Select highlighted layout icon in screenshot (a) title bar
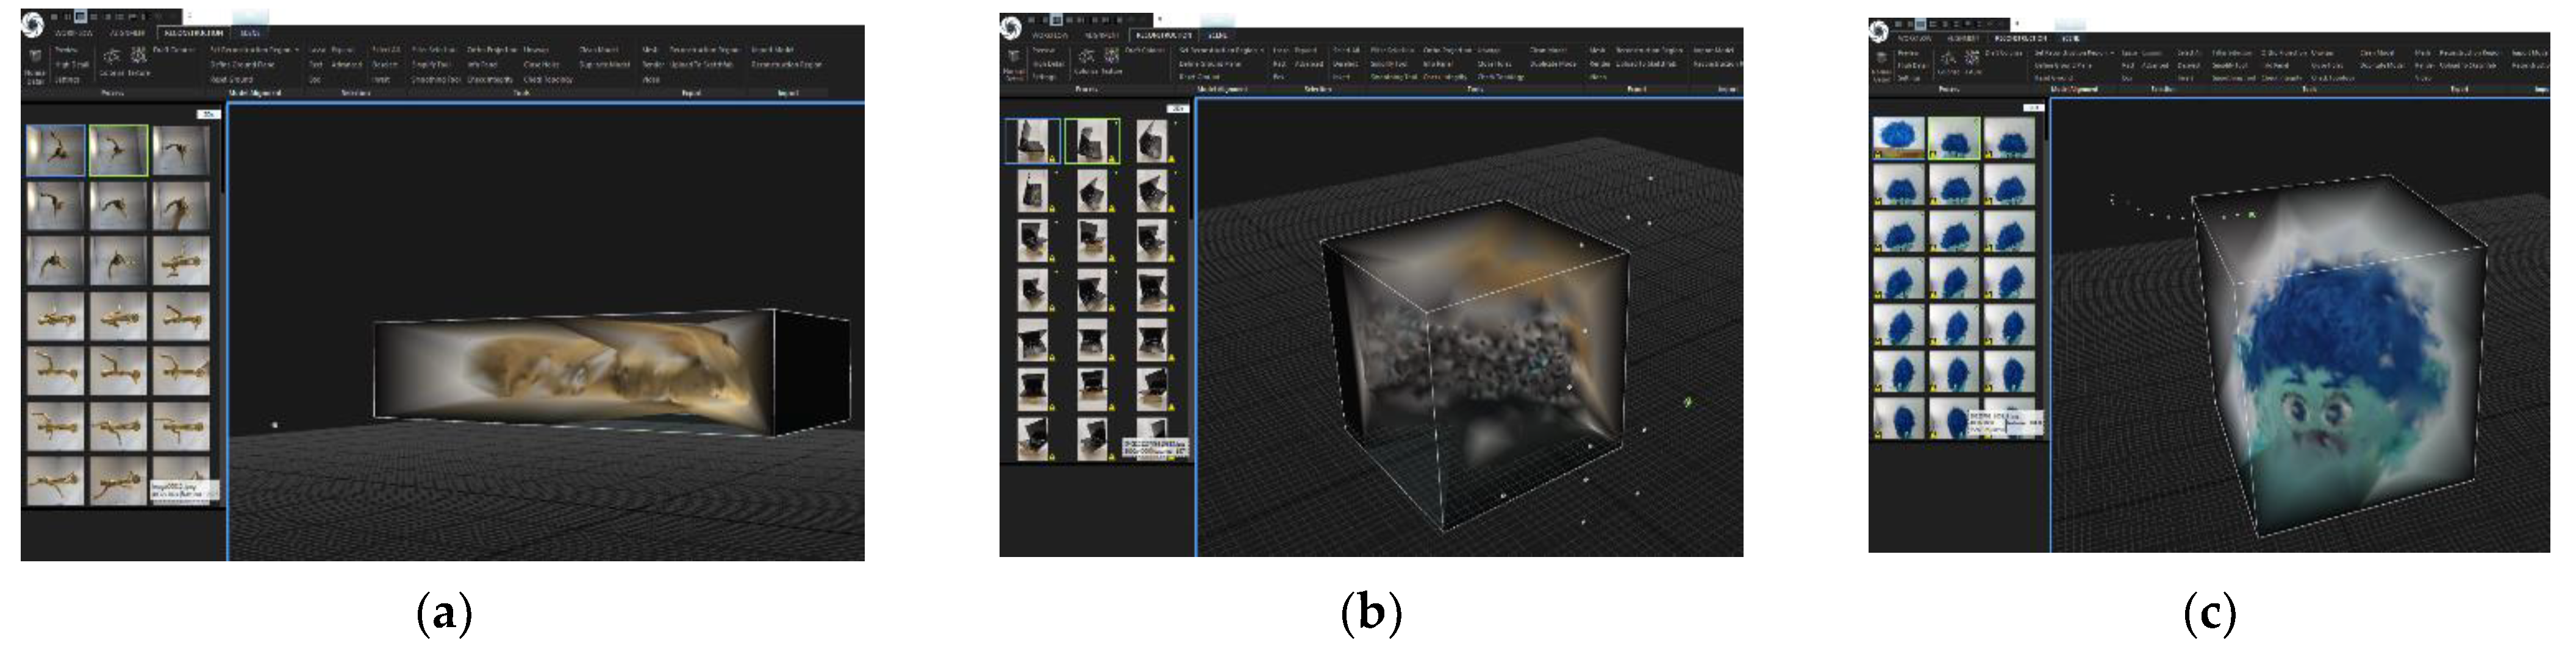Screen dimensions: 2576x660 click(x=80, y=17)
